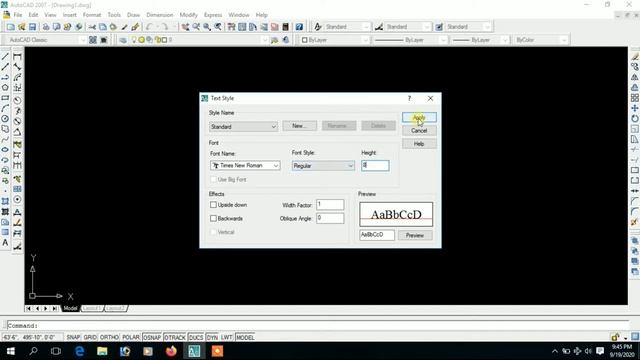The width and height of the screenshot is (640, 360).
Task: Toggle SNAP mode in status bar
Action: click(73, 338)
